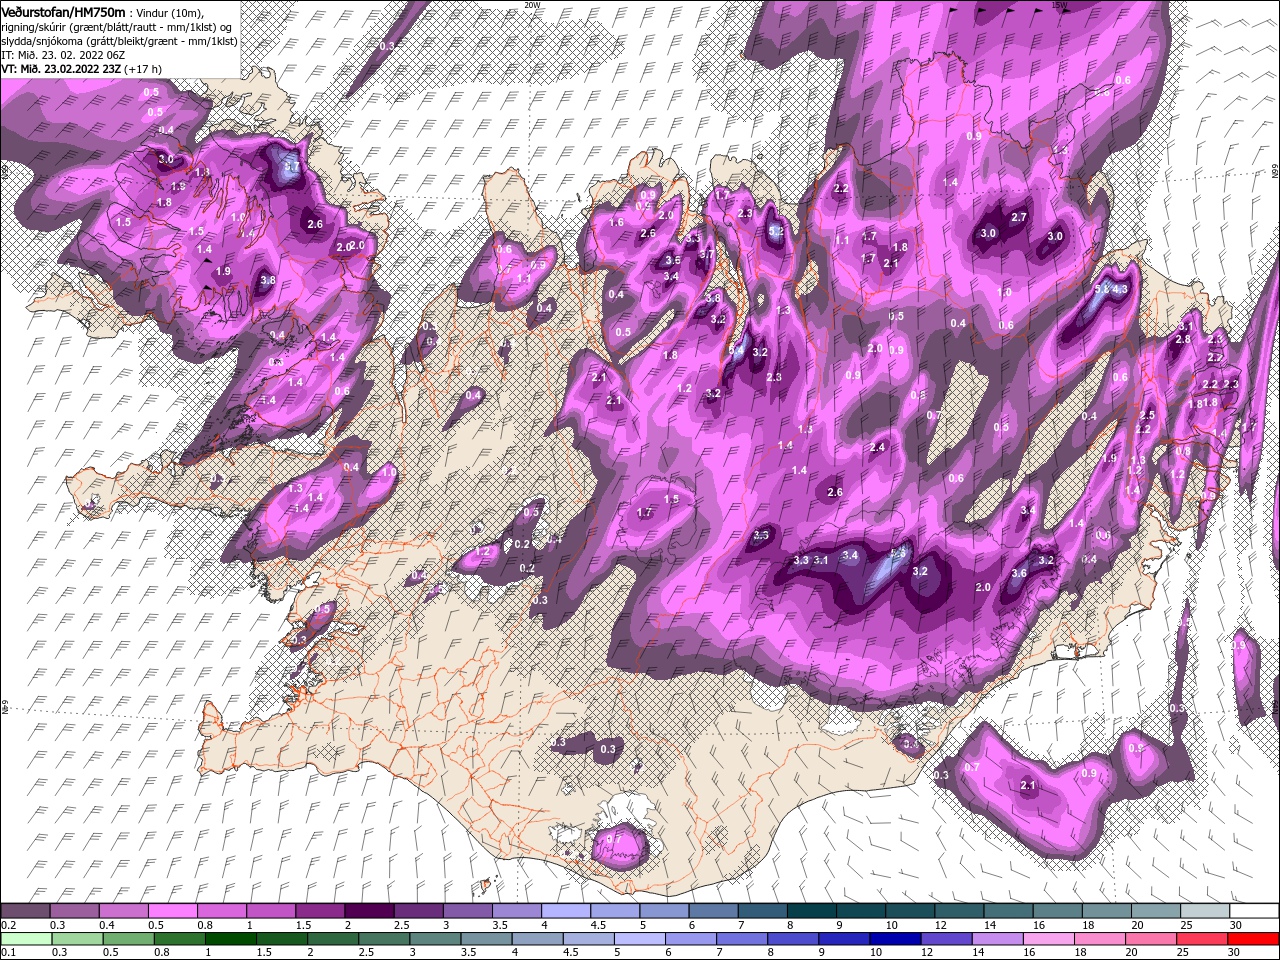Select the steel blue 6–7 upper legend swatch
The width and height of the screenshot is (1280, 960).
pos(712,911)
